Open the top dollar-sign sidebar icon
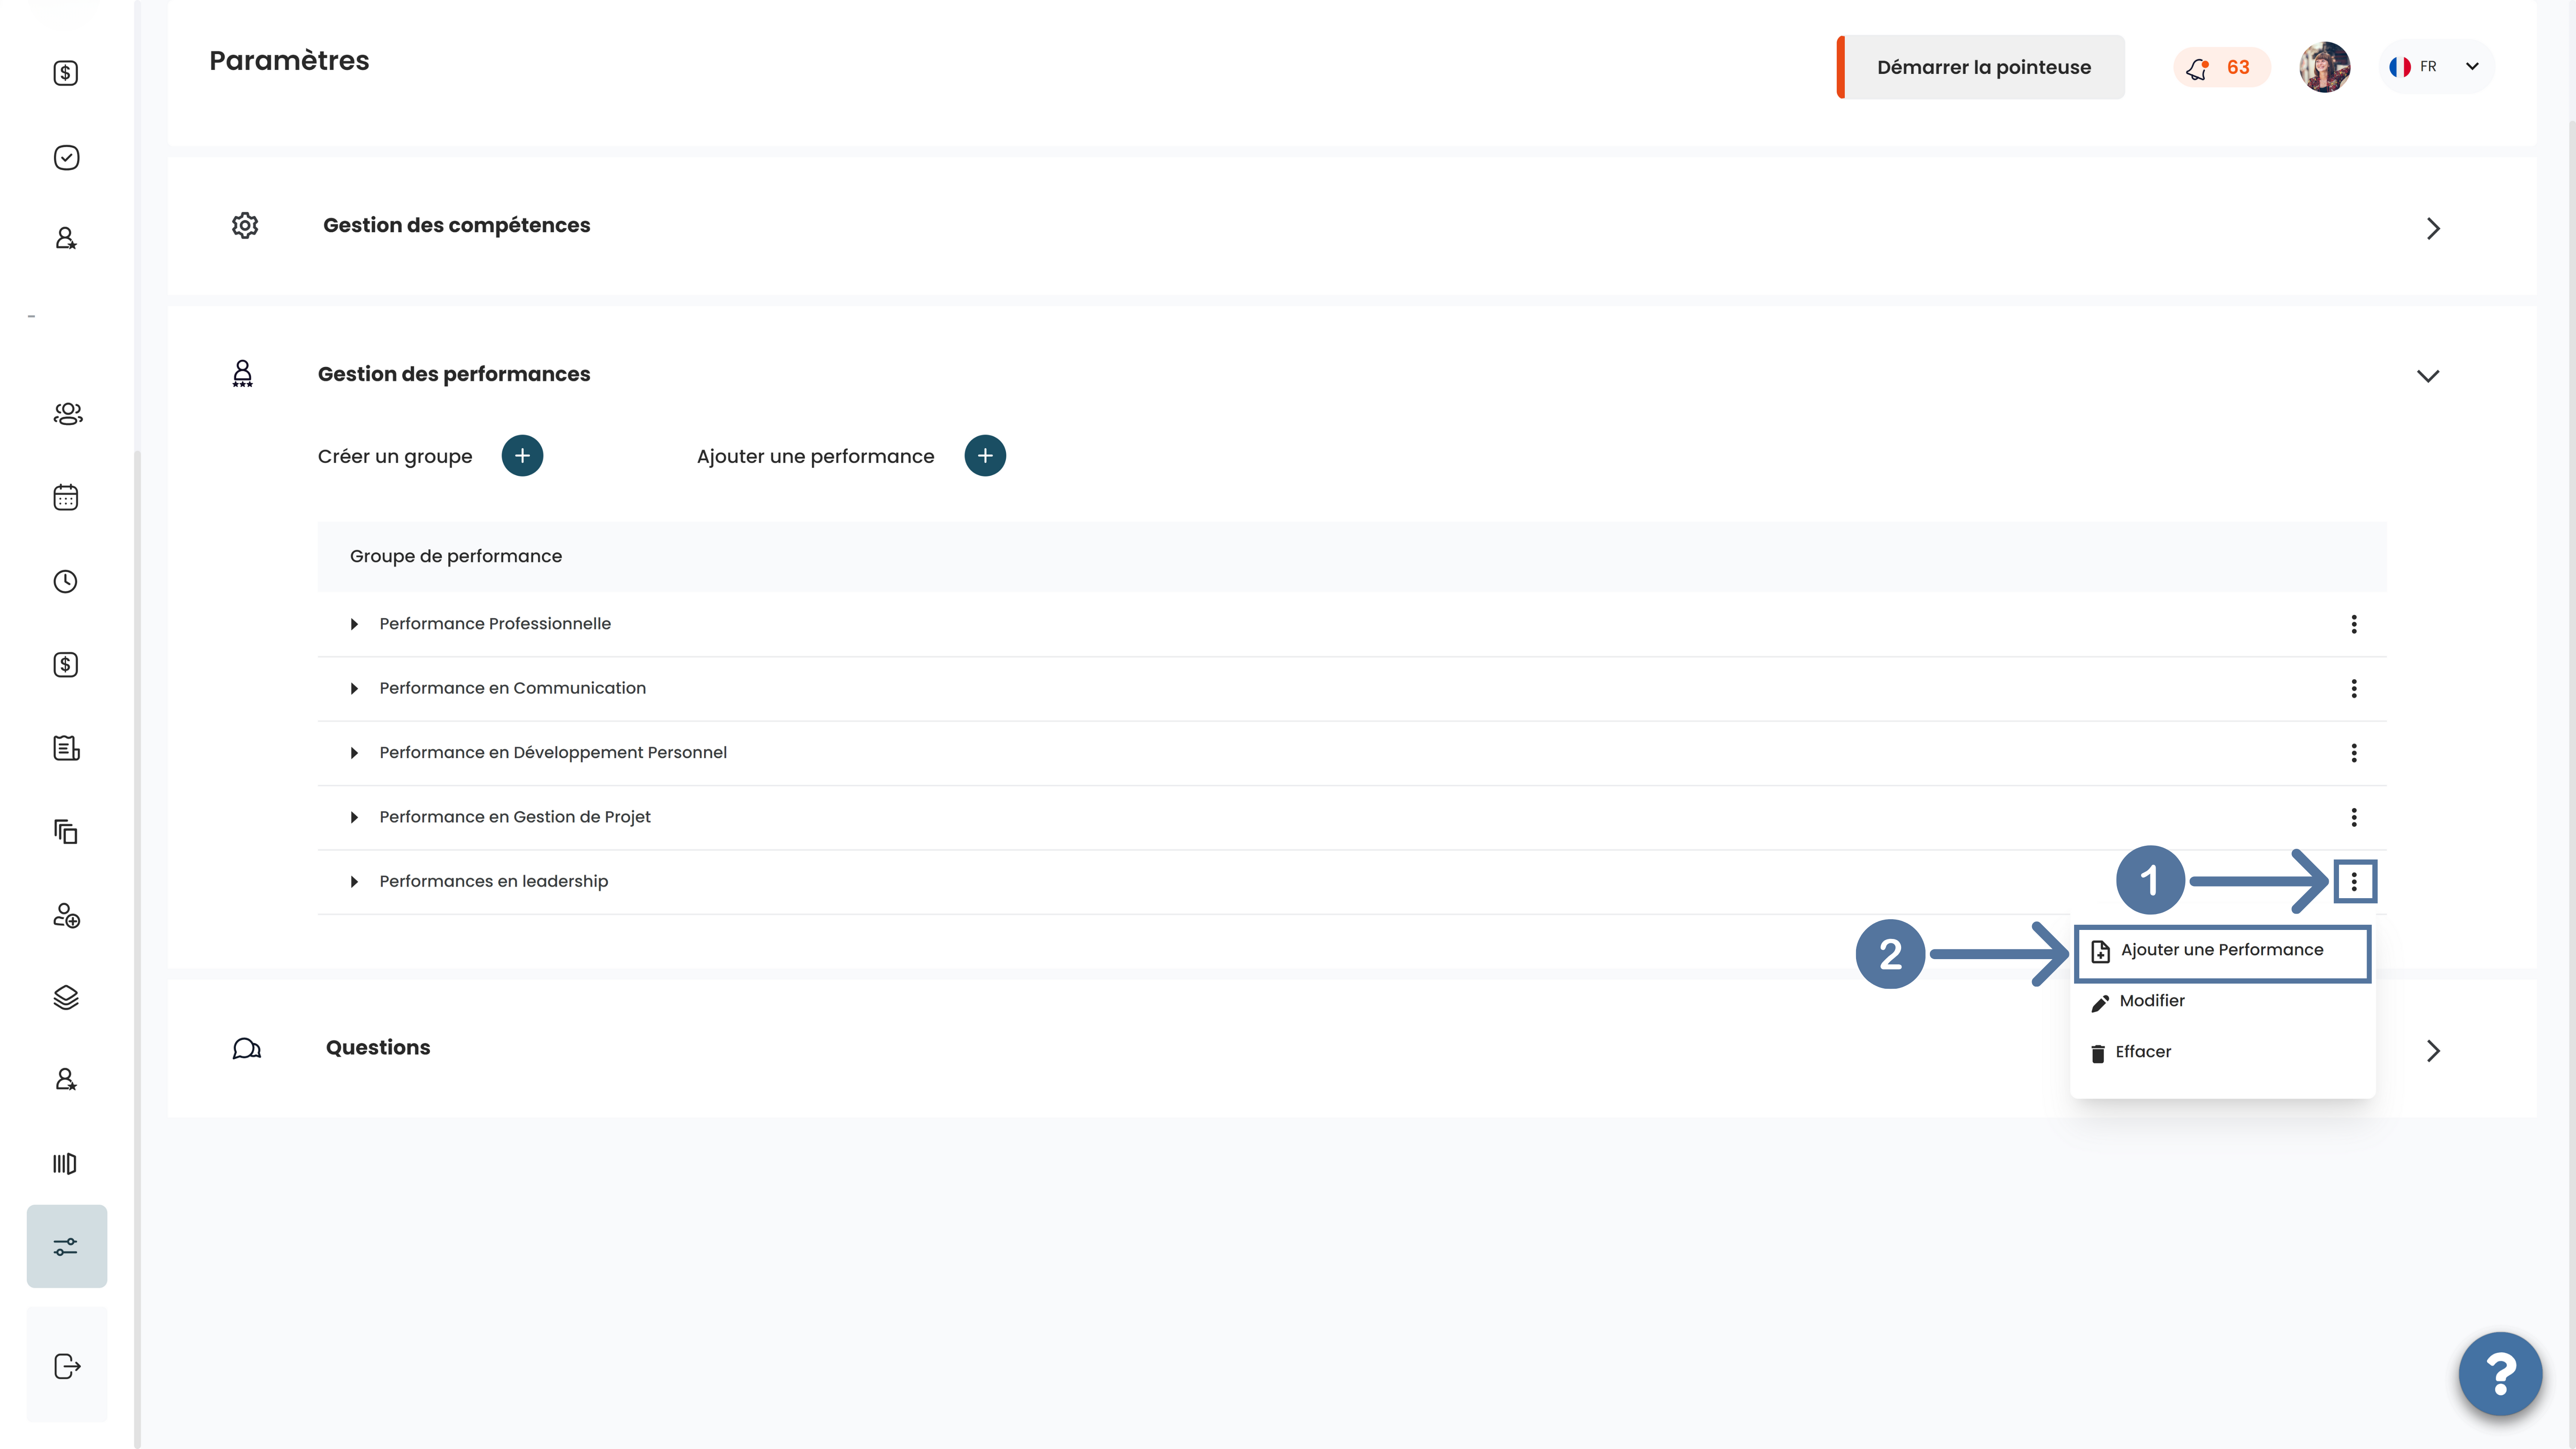 (66, 73)
